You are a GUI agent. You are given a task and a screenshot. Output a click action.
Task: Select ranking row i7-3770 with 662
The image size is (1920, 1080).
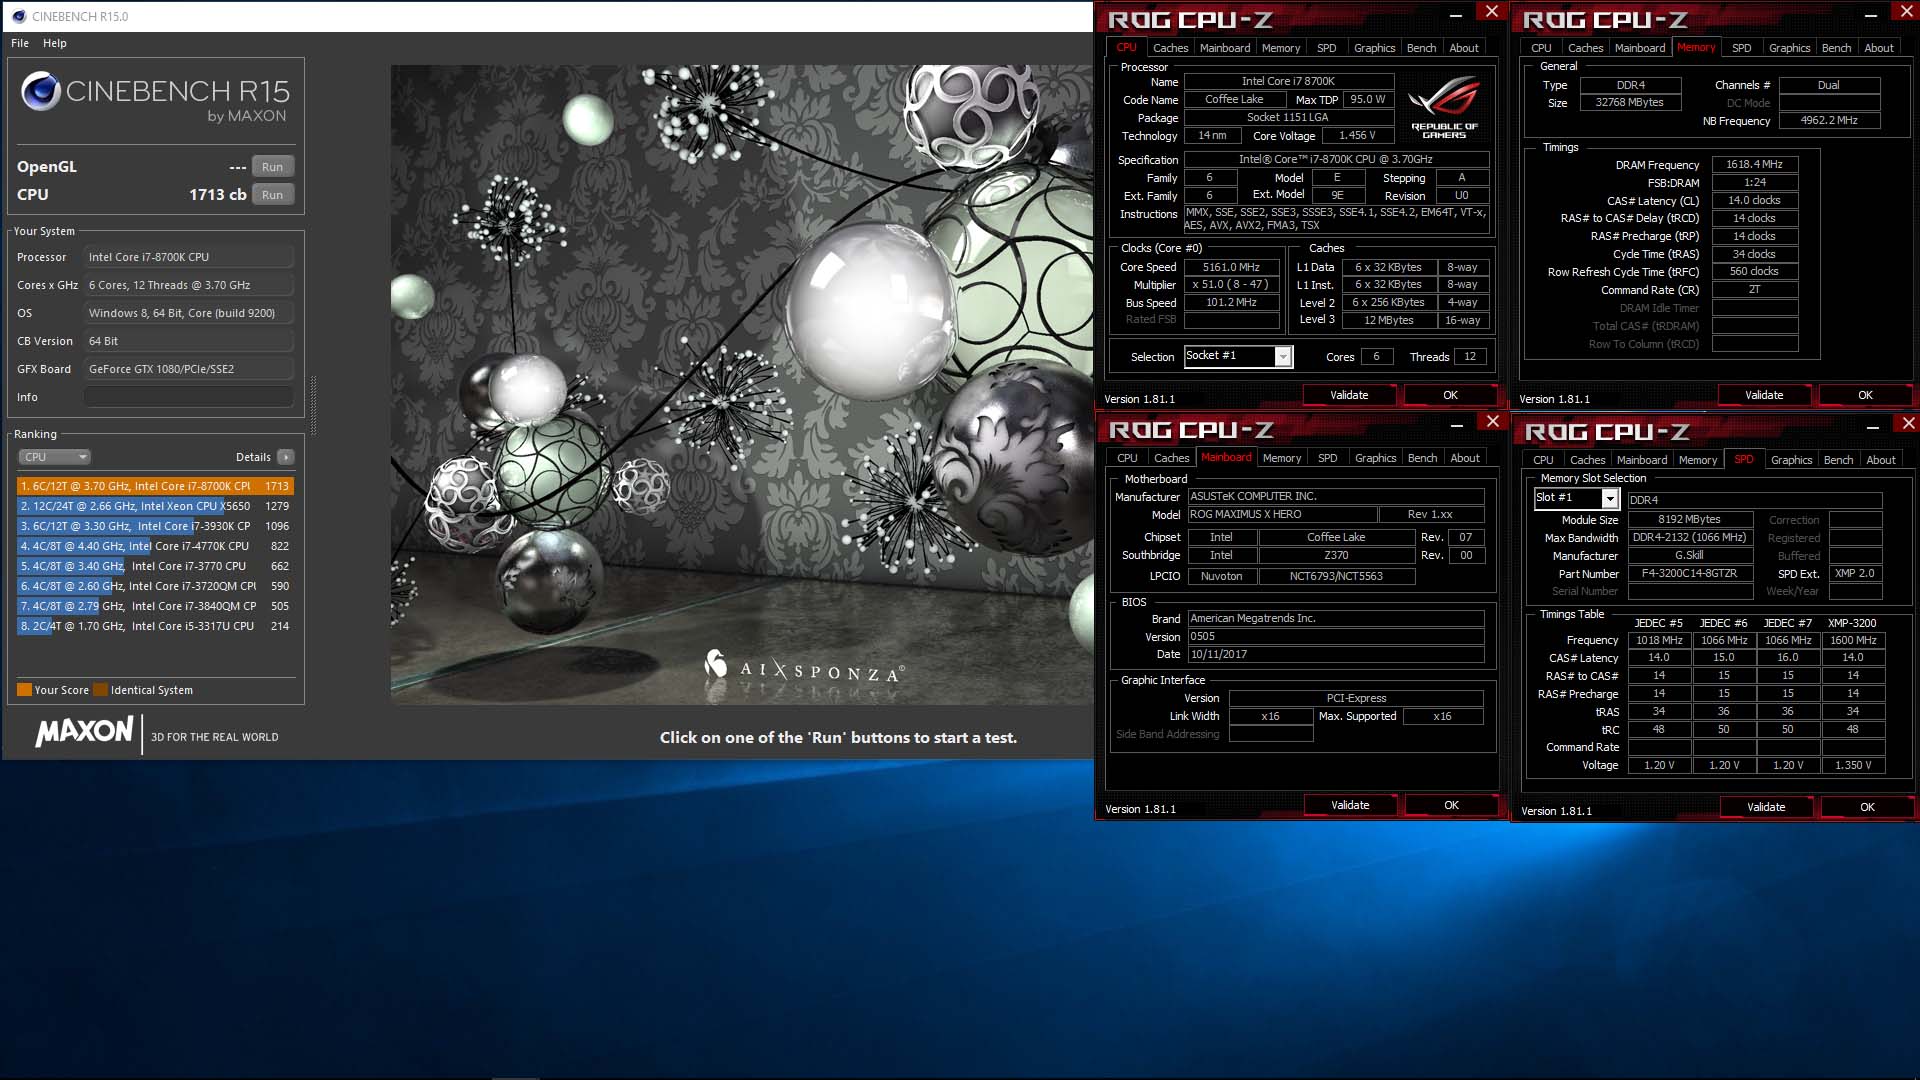pos(155,566)
